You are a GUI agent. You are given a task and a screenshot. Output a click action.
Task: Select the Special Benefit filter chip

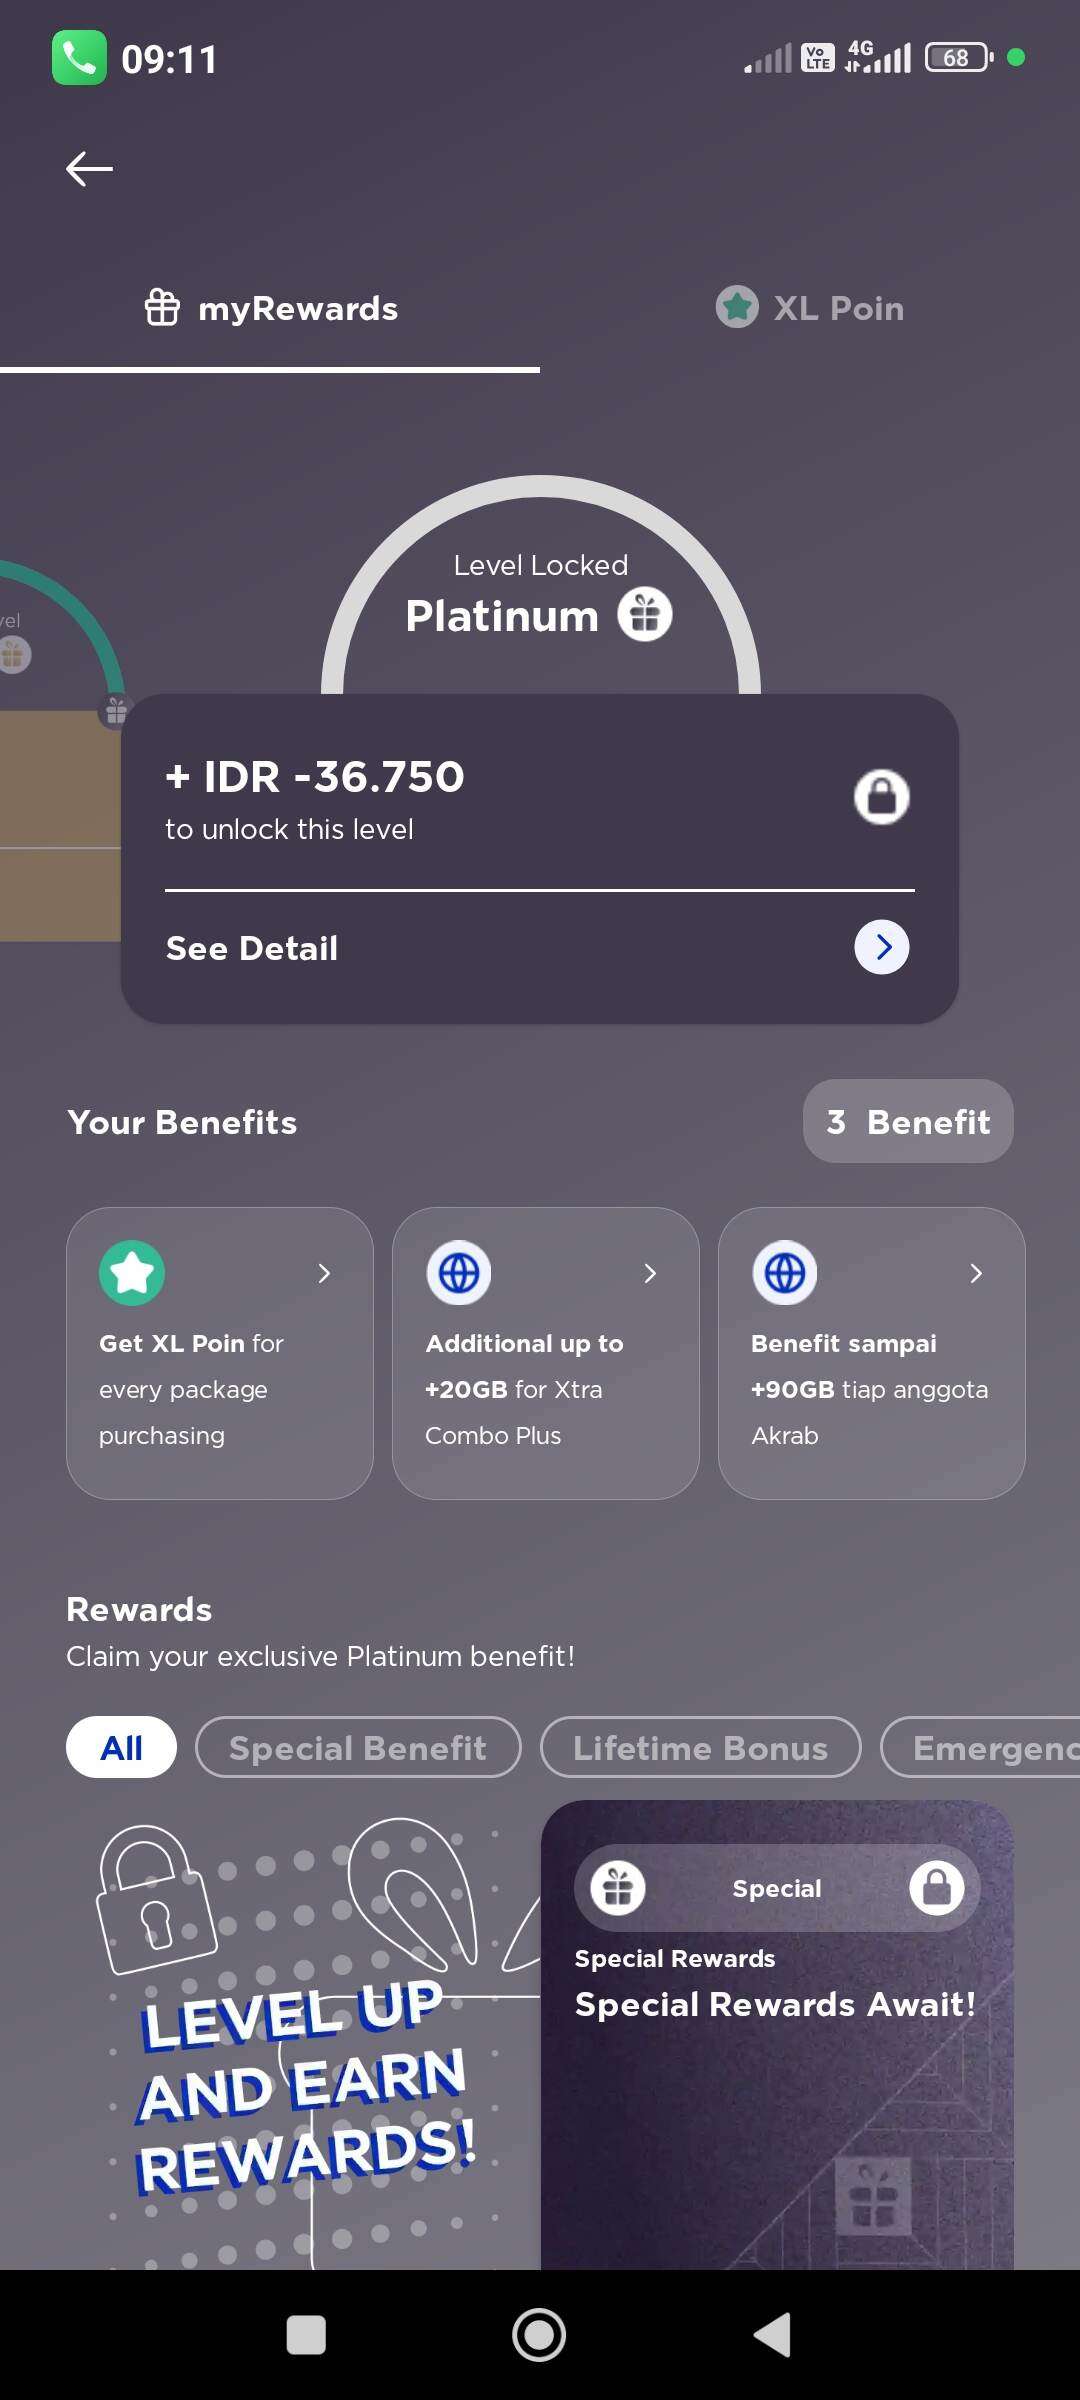tap(358, 1747)
